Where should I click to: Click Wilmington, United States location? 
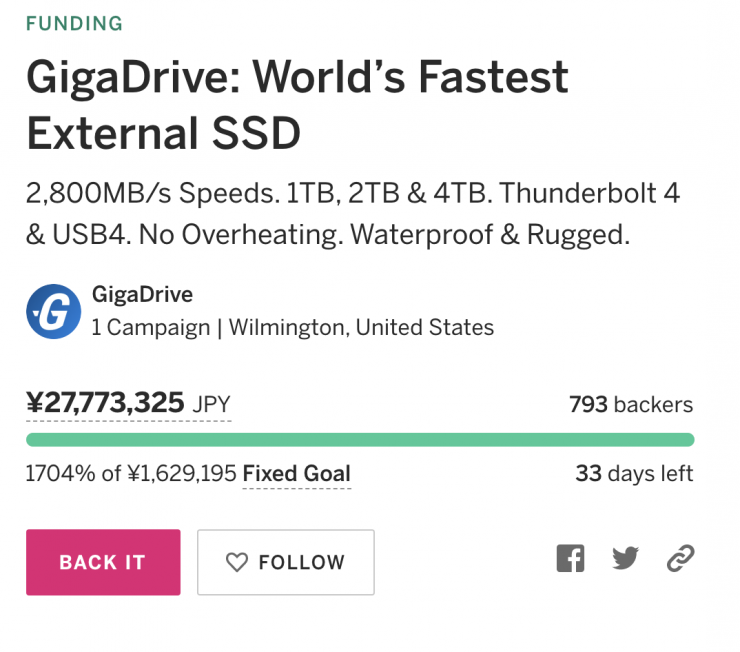coord(361,327)
